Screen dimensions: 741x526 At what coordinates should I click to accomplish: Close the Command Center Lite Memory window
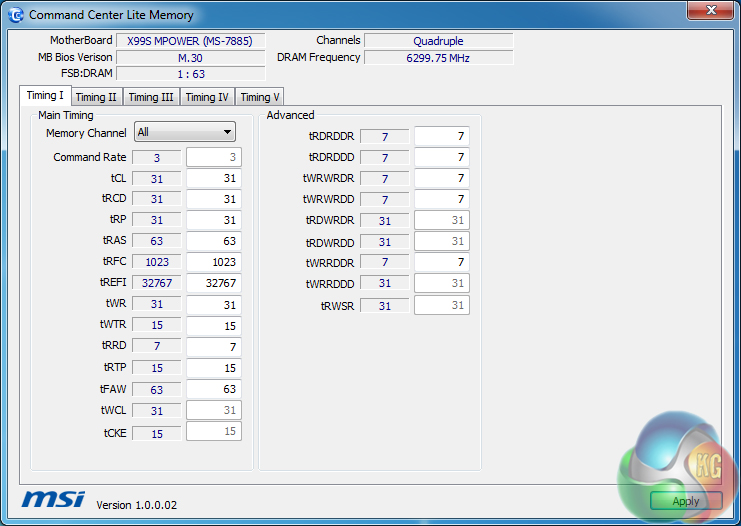click(711, 11)
